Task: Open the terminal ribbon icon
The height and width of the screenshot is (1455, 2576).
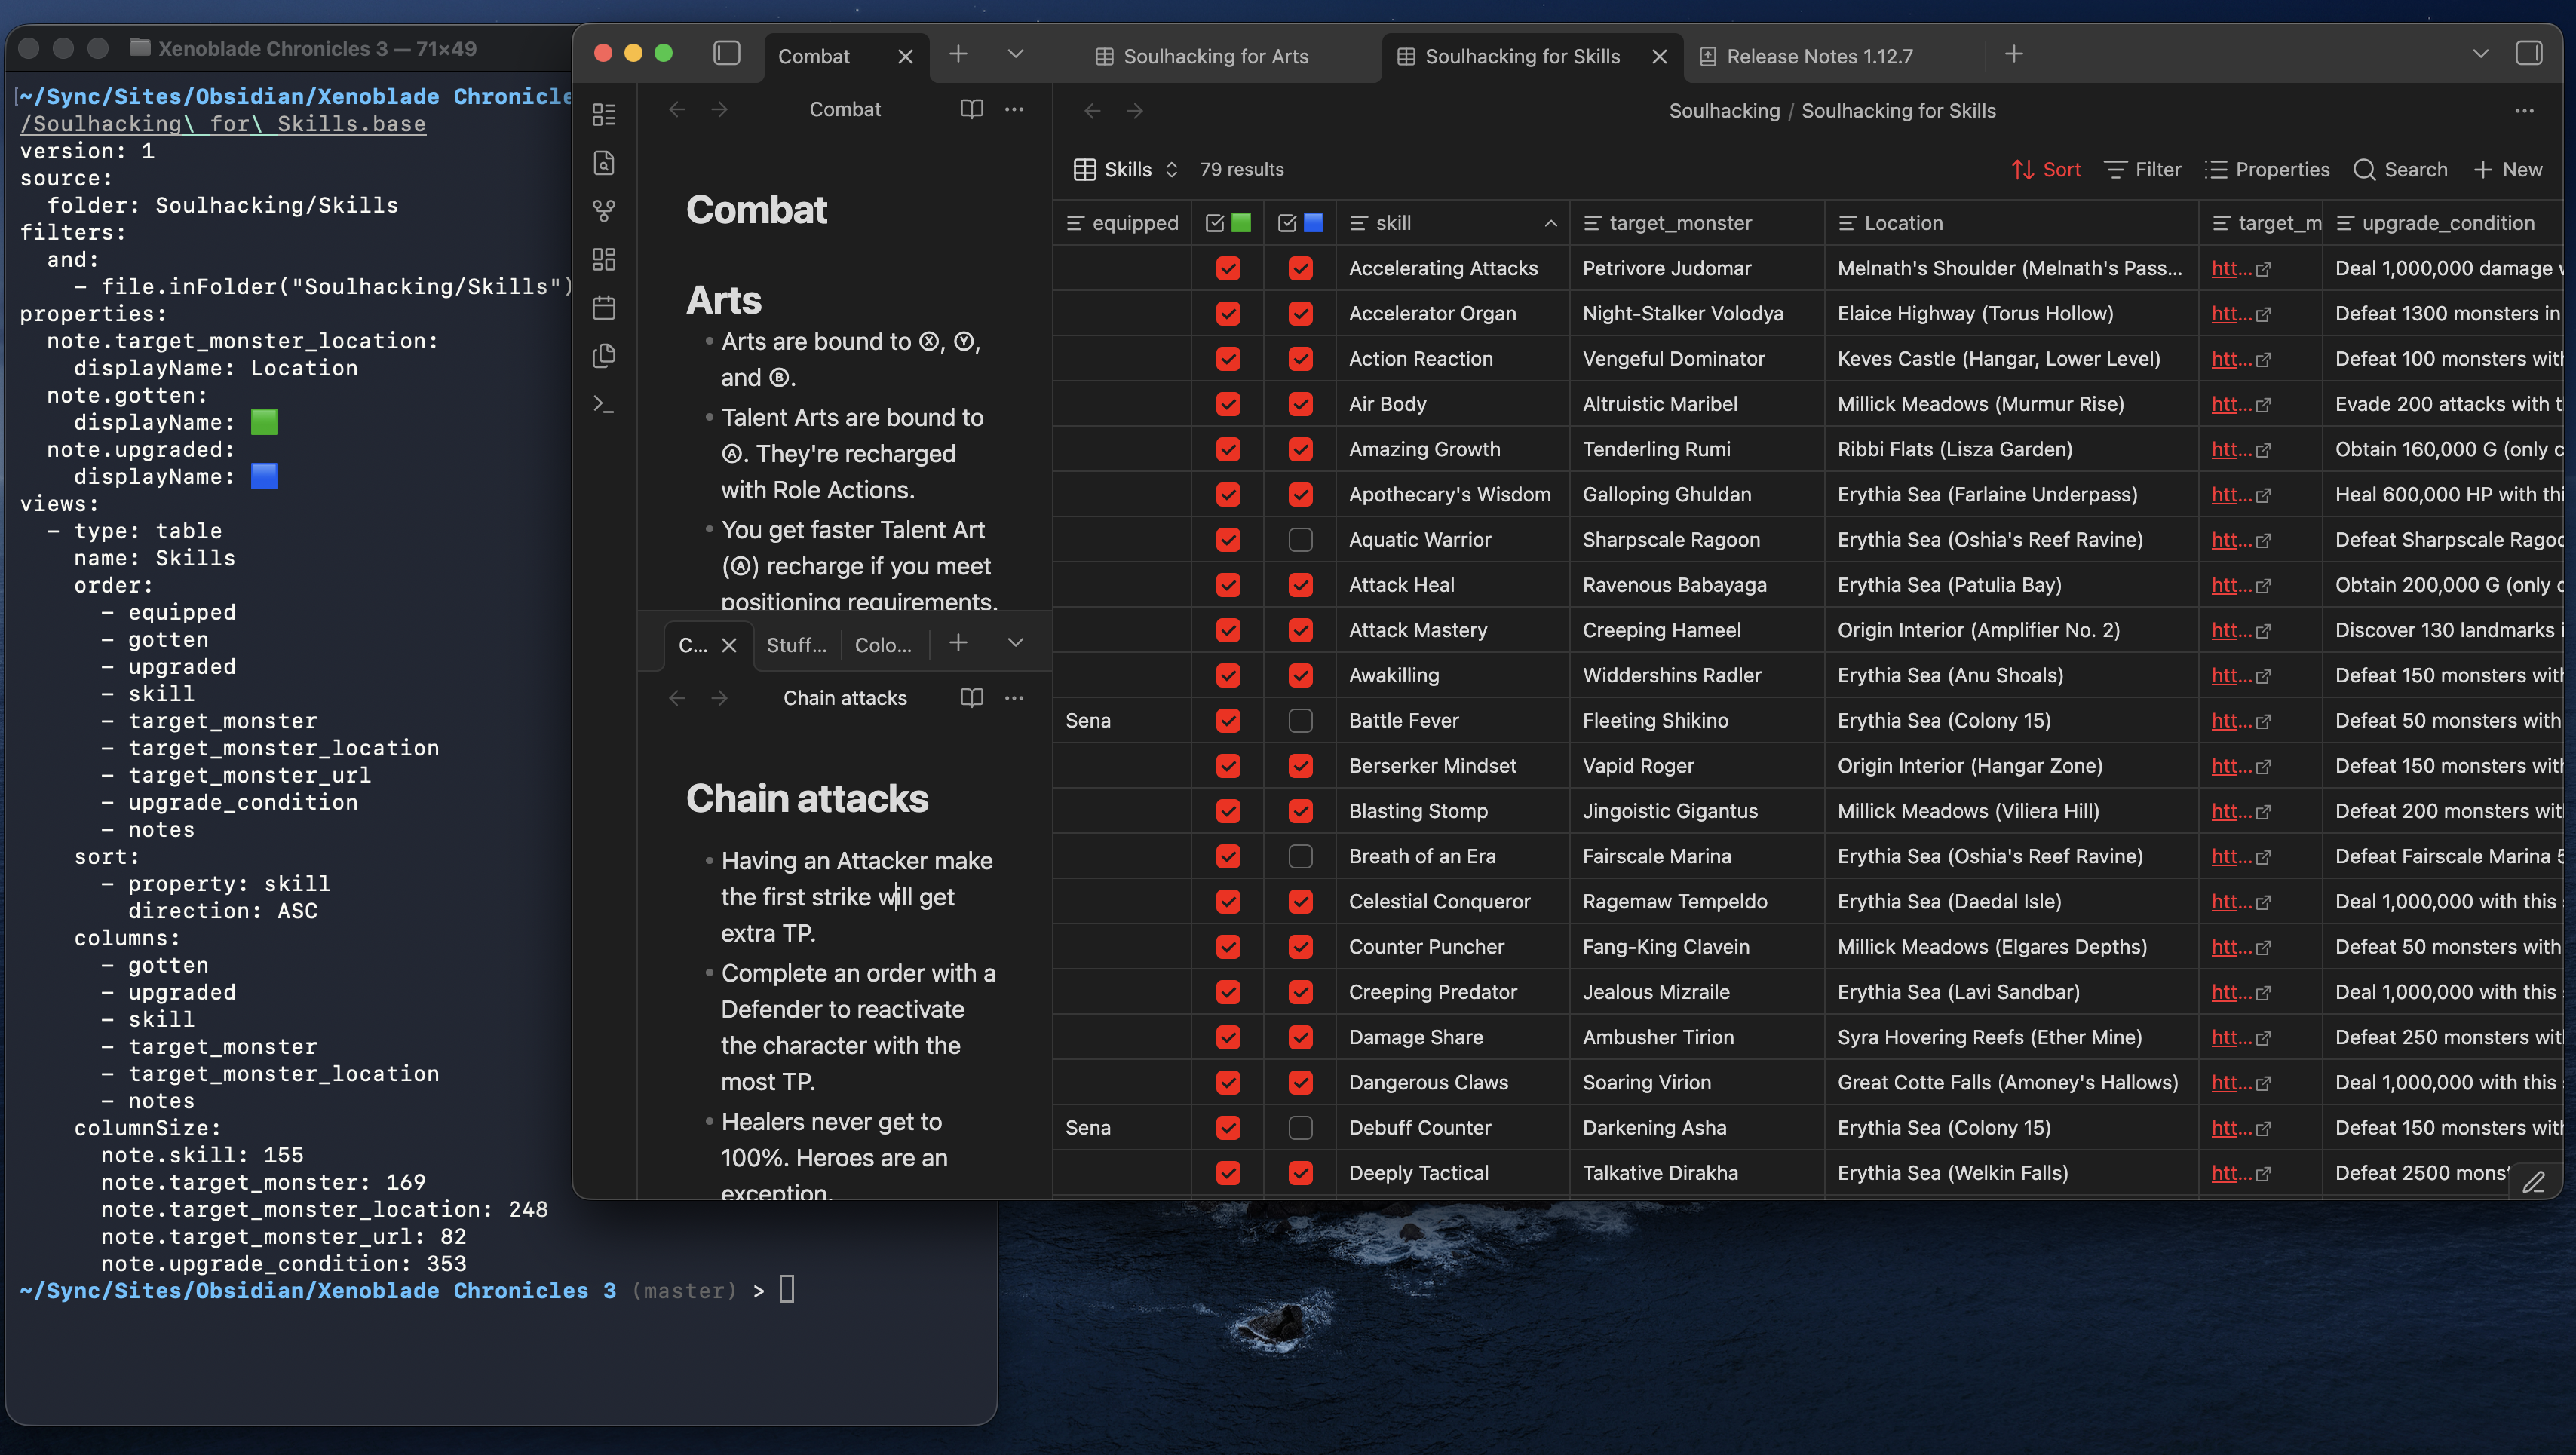Action: (604, 404)
